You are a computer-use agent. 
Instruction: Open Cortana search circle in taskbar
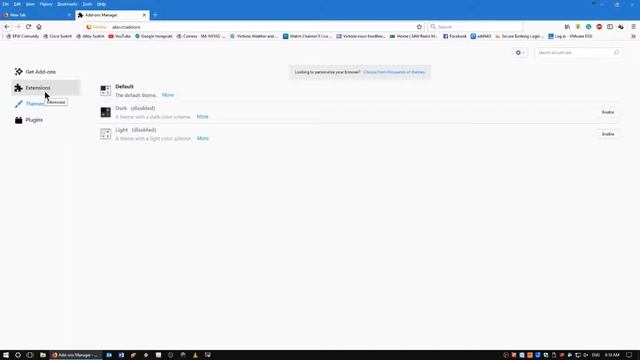[x=18, y=355]
